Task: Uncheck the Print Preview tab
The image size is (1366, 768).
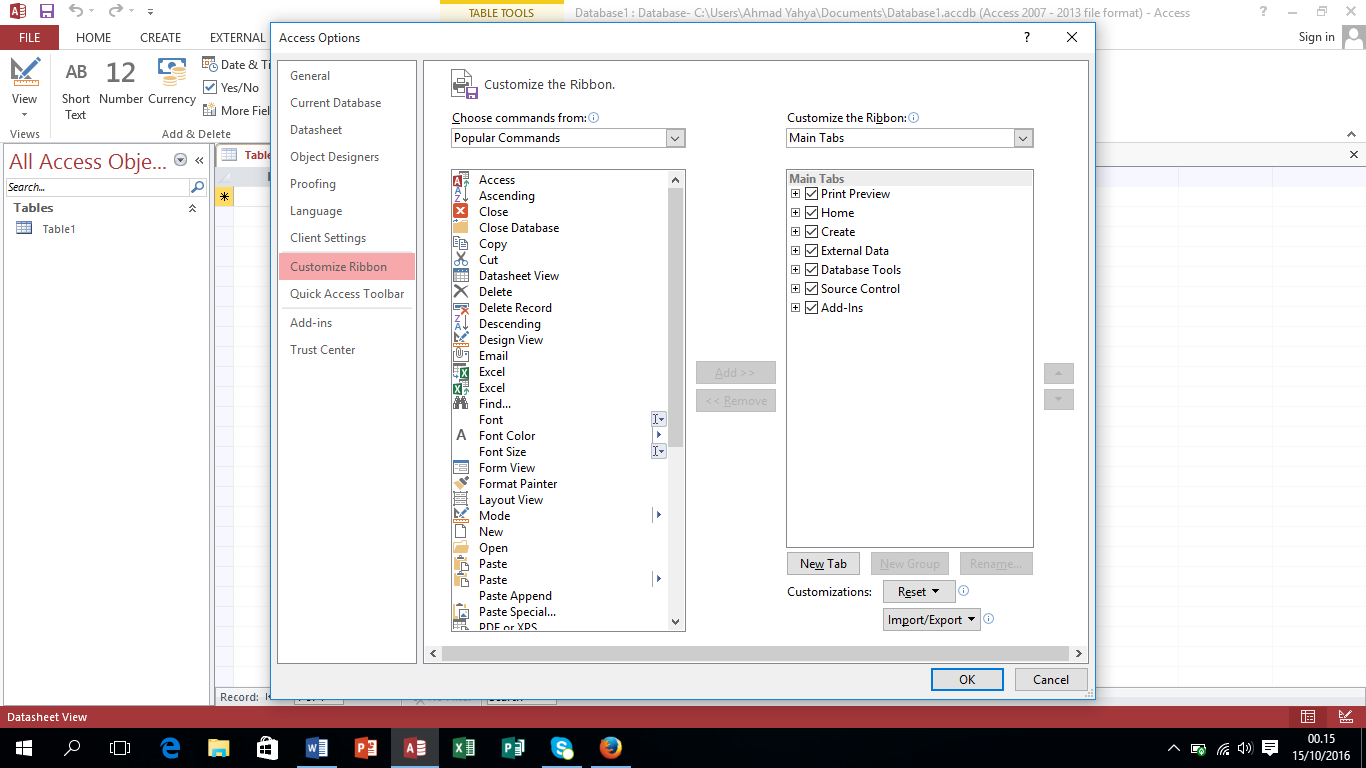Action: (811, 193)
